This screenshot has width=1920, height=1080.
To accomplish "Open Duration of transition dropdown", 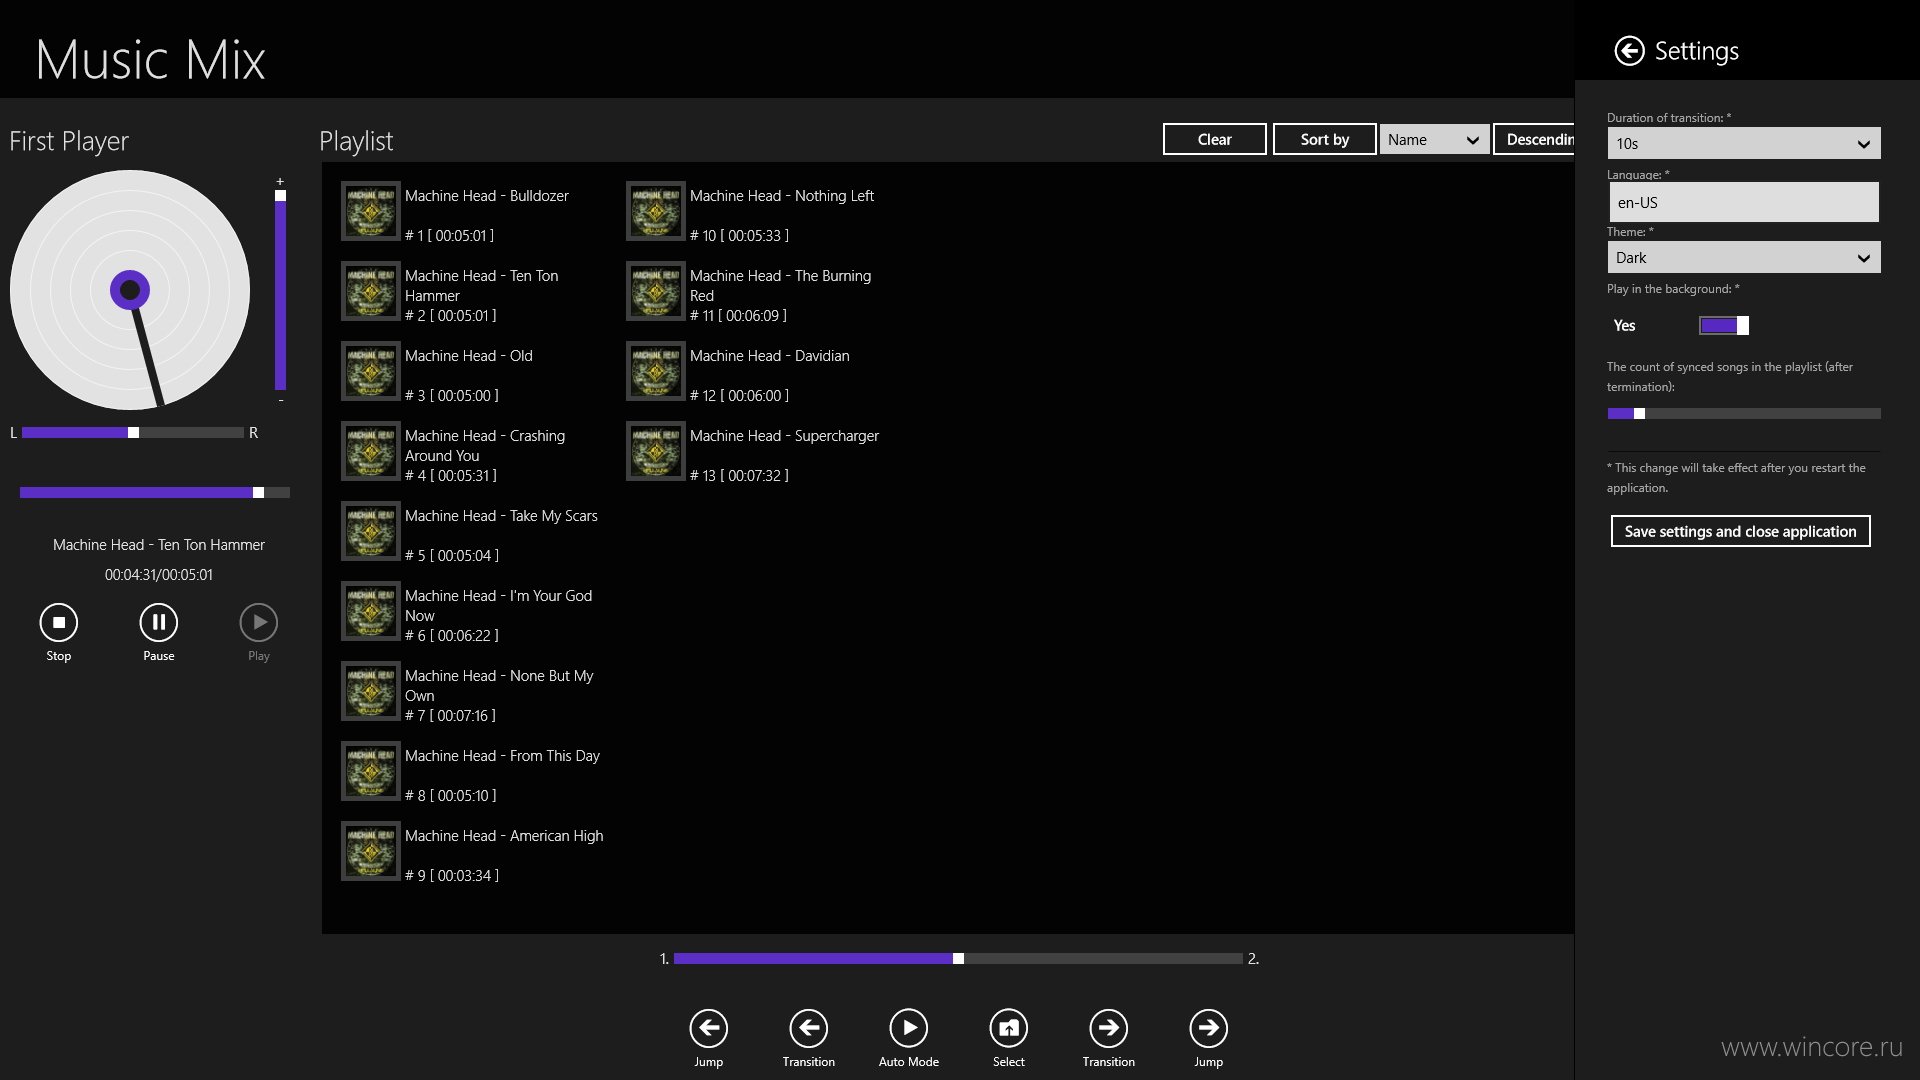I will pyautogui.click(x=1743, y=143).
